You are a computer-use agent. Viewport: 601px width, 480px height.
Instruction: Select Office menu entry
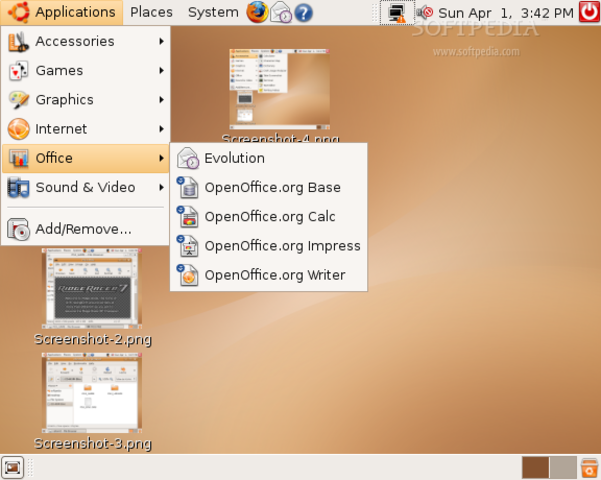pyautogui.click(x=85, y=158)
